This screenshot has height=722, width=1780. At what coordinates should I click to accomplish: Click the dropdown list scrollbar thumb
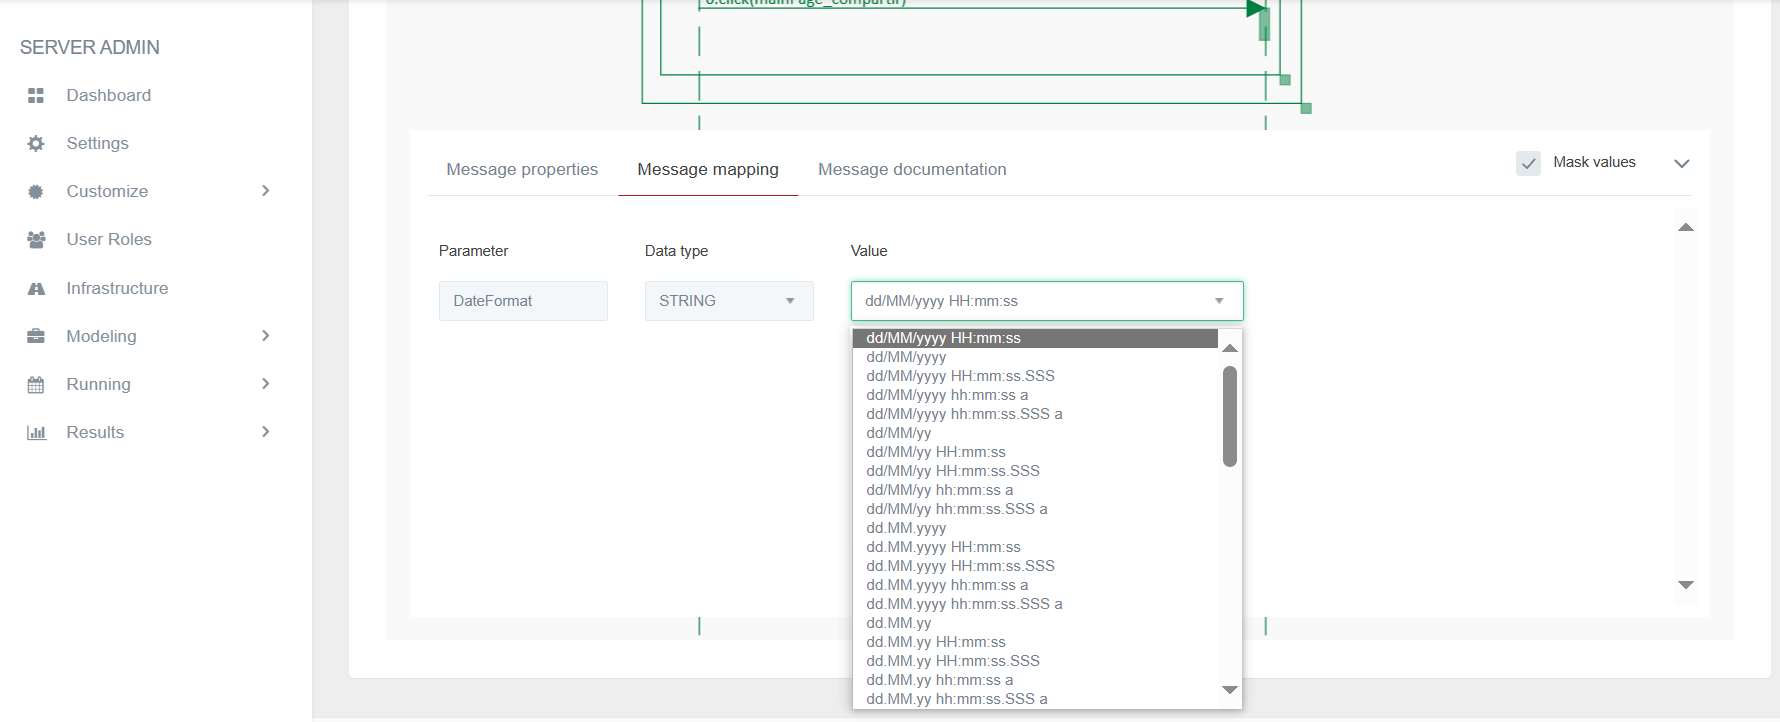pos(1230,416)
